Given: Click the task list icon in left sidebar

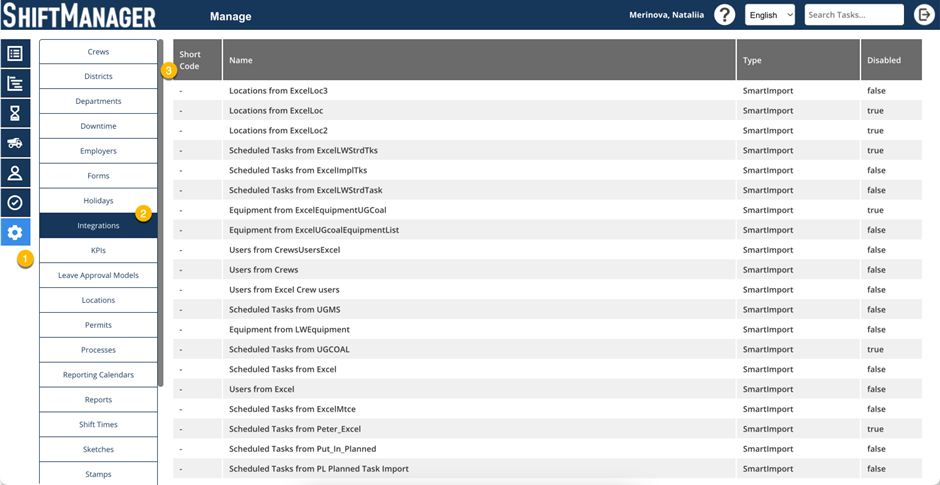Looking at the screenshot, I should coord(15,54).
